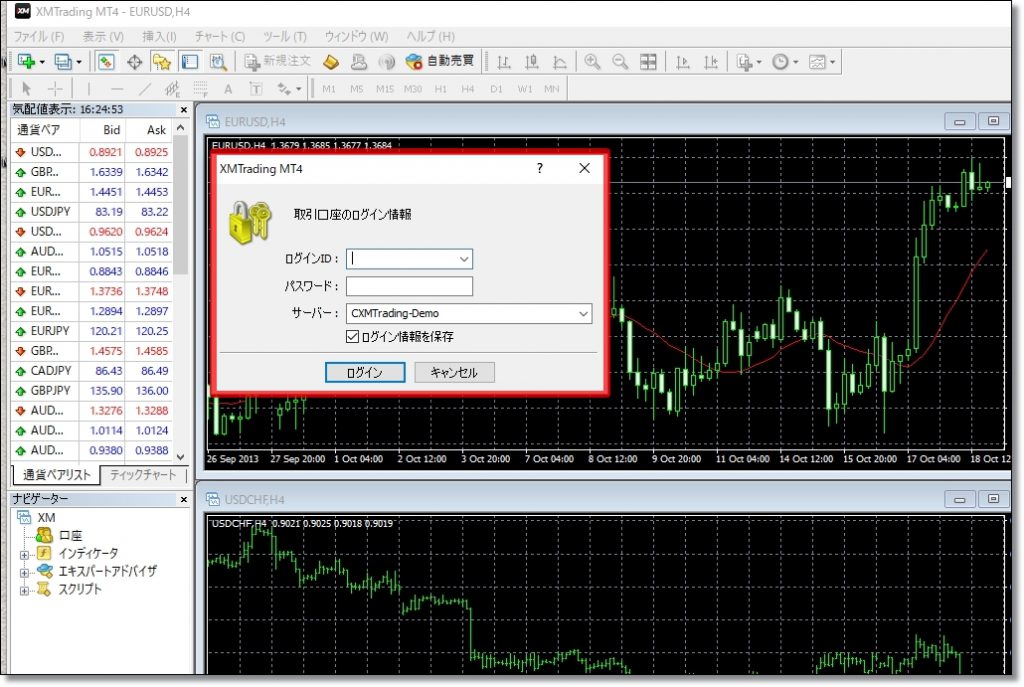
Task: Toggle the Terminal panel icon
Action: 189,62
